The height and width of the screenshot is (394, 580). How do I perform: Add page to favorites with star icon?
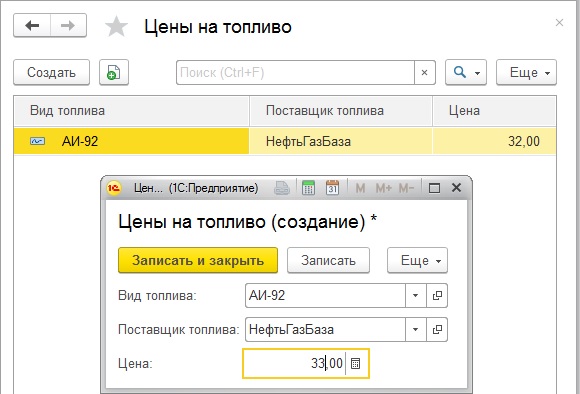pyautogui.click(x=116, y=26)
